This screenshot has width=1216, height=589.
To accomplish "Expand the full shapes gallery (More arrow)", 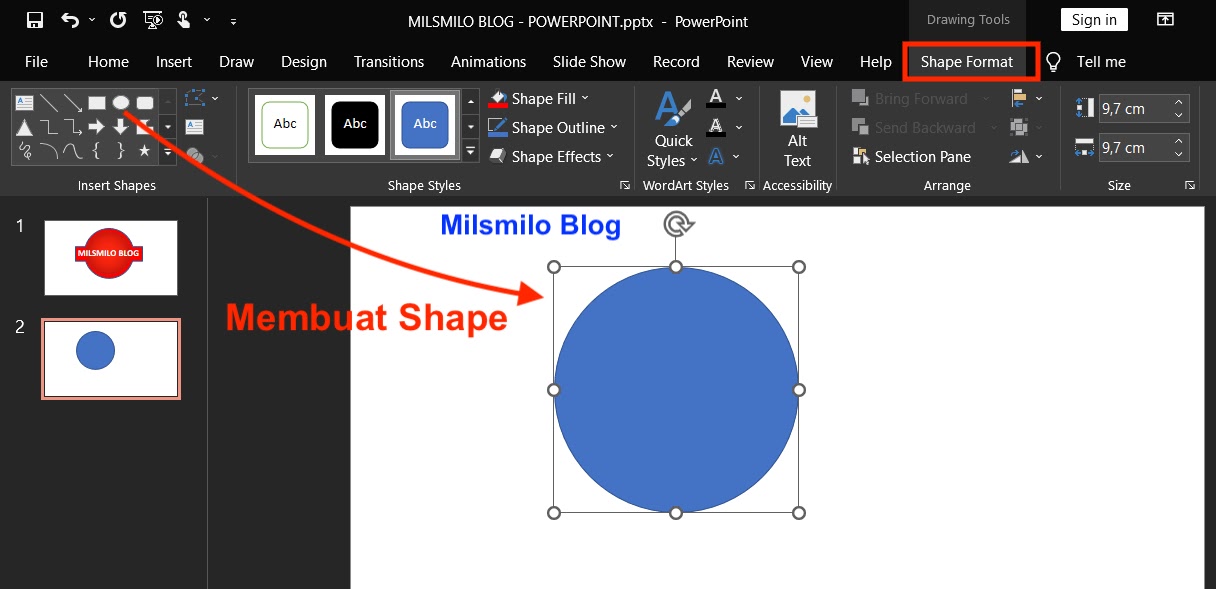I will (168, 151).
